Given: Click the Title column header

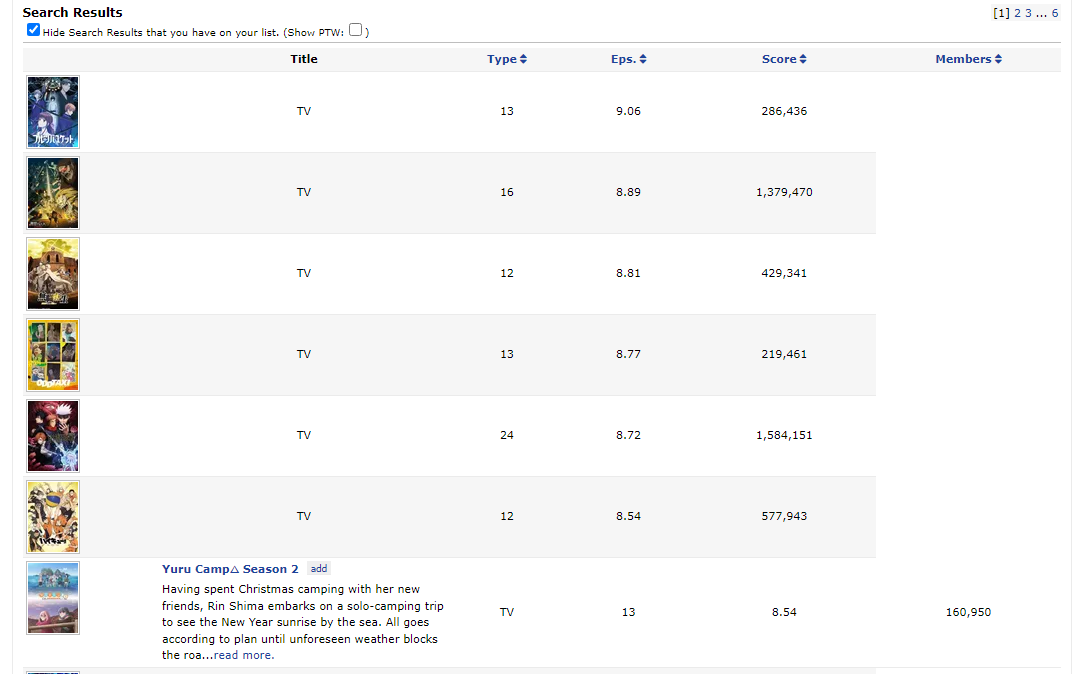Looking at the screenshot, I should click(x=304, y=59).
